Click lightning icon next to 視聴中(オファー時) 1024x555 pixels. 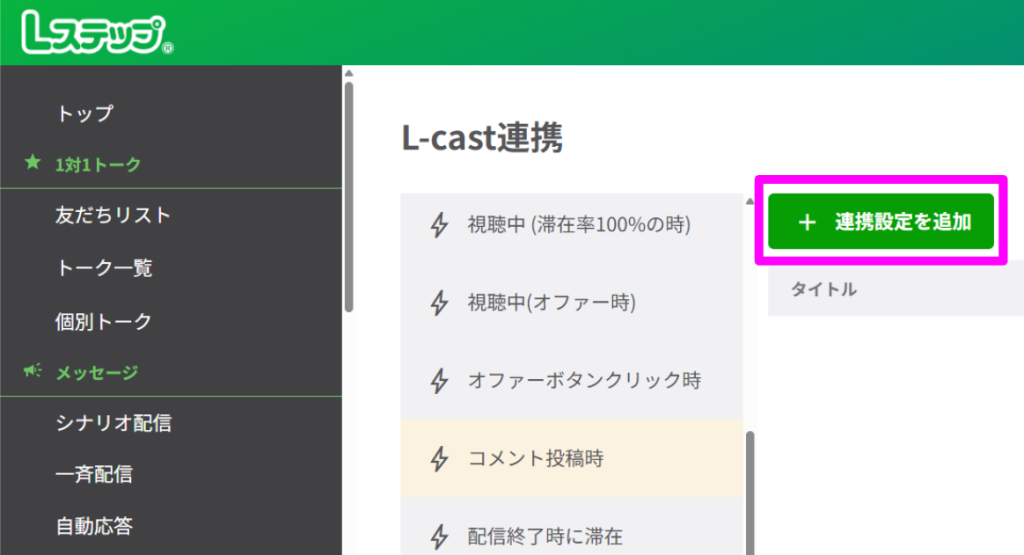point(438,302)
